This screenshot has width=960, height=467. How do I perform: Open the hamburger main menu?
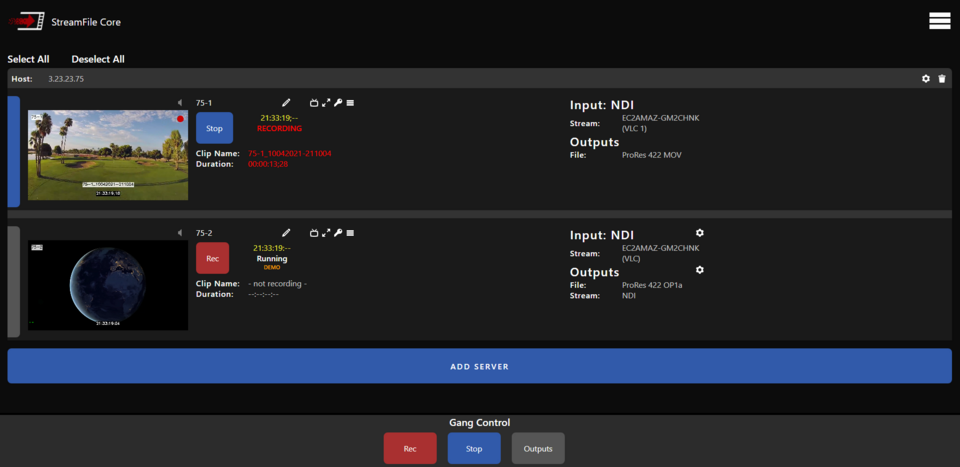939,21
